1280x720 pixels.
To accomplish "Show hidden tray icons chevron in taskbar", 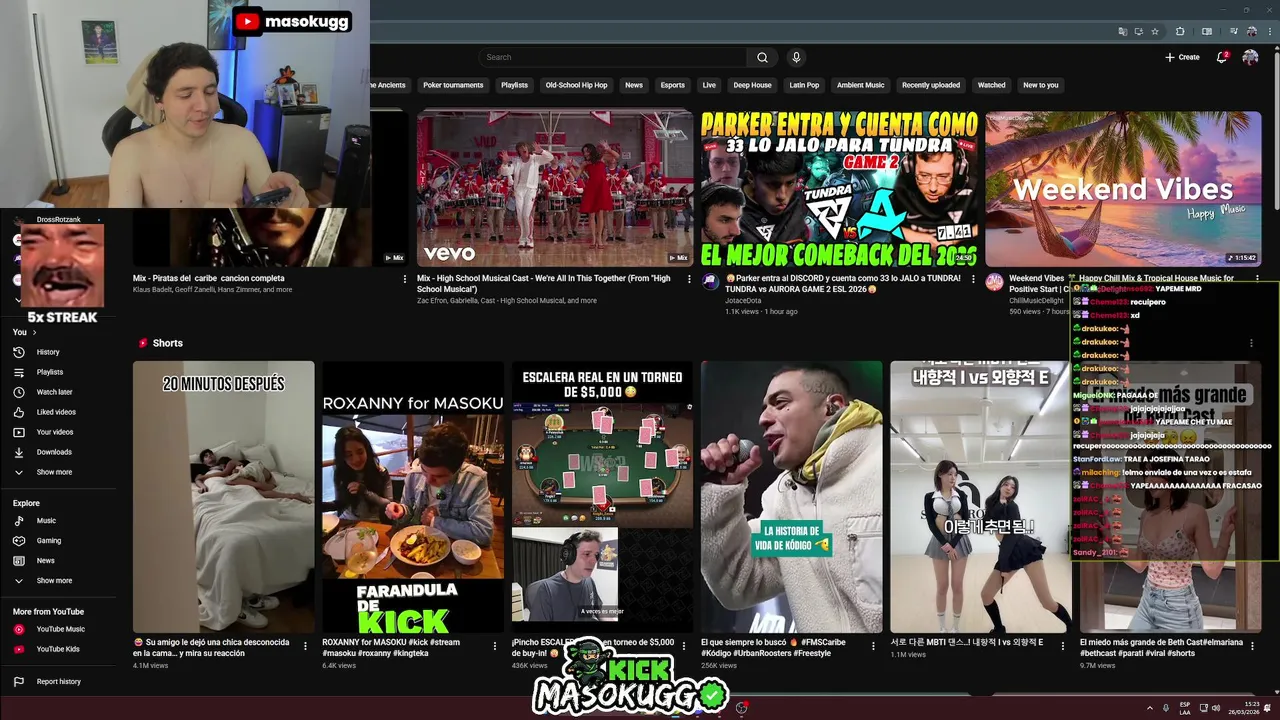I will (1149, 708).
